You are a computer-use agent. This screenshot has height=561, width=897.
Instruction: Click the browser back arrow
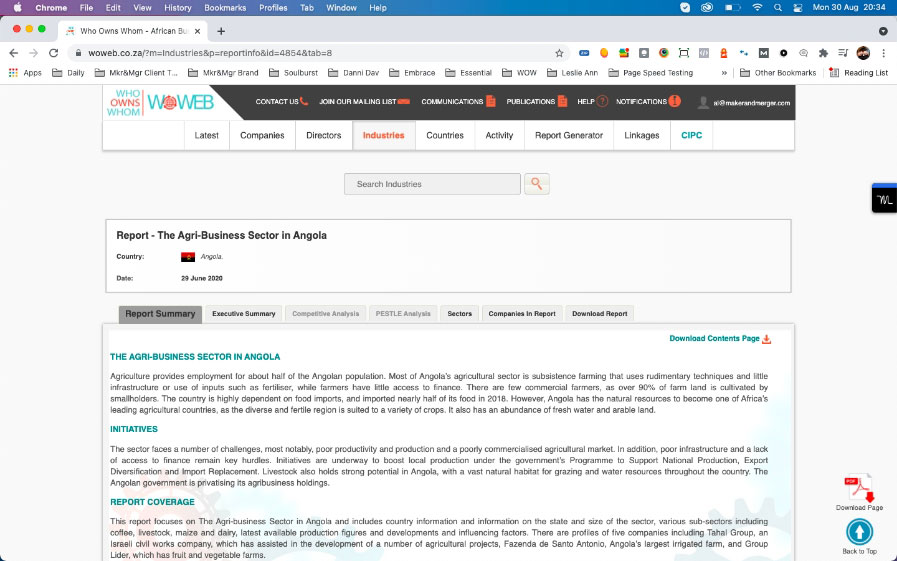click(14, 53)
